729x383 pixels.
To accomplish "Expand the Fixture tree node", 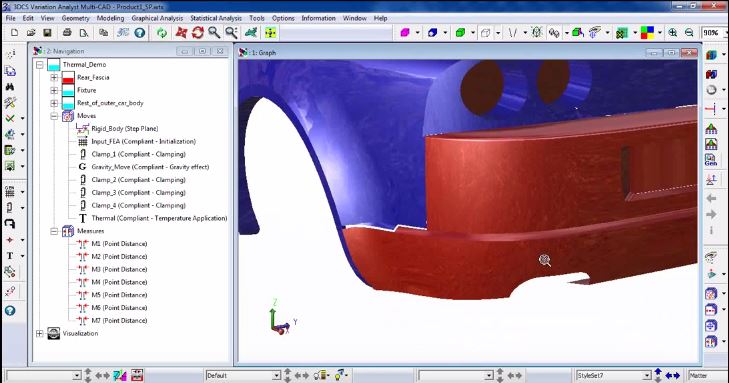I will tap(54, 90).
